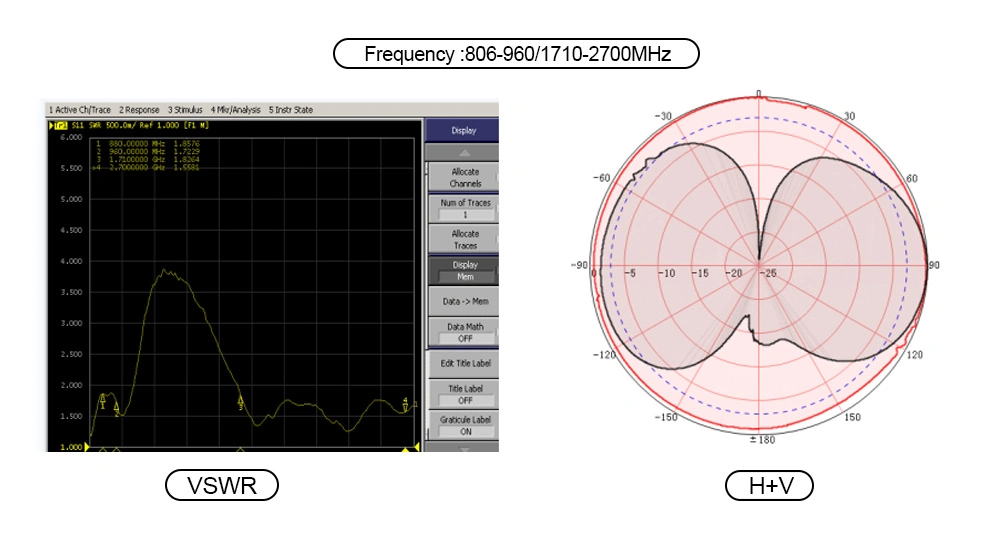1000x550 pixels.
Task: Click the marker 3 readout 1.7100000 GHz
Action: coord(148,160)
